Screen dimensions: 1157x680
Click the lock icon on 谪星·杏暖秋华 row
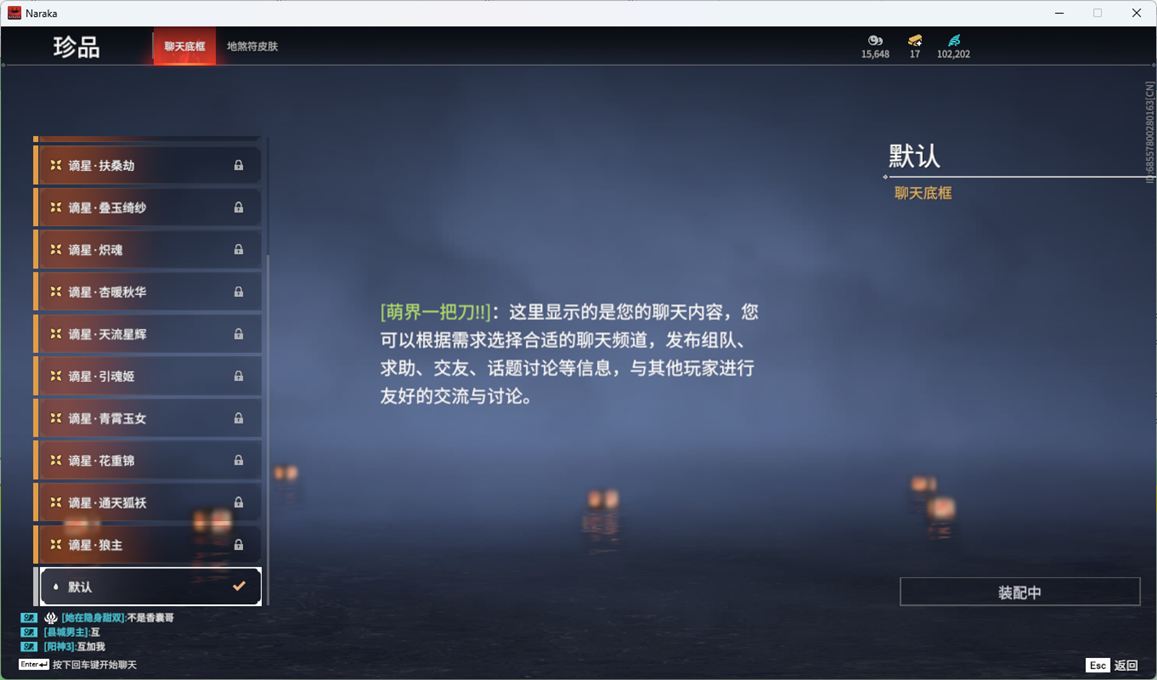[x=238, y=291]
